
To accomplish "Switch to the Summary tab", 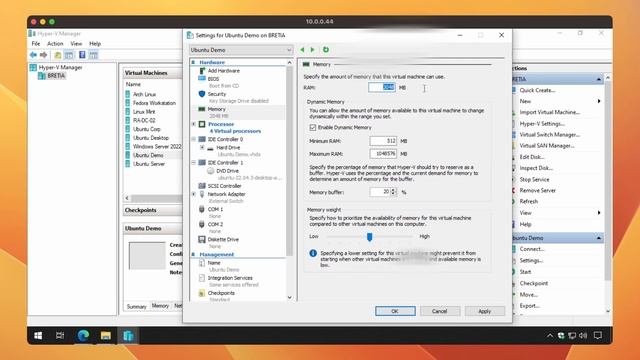I will pyautogui.click(x=136, y=307).
